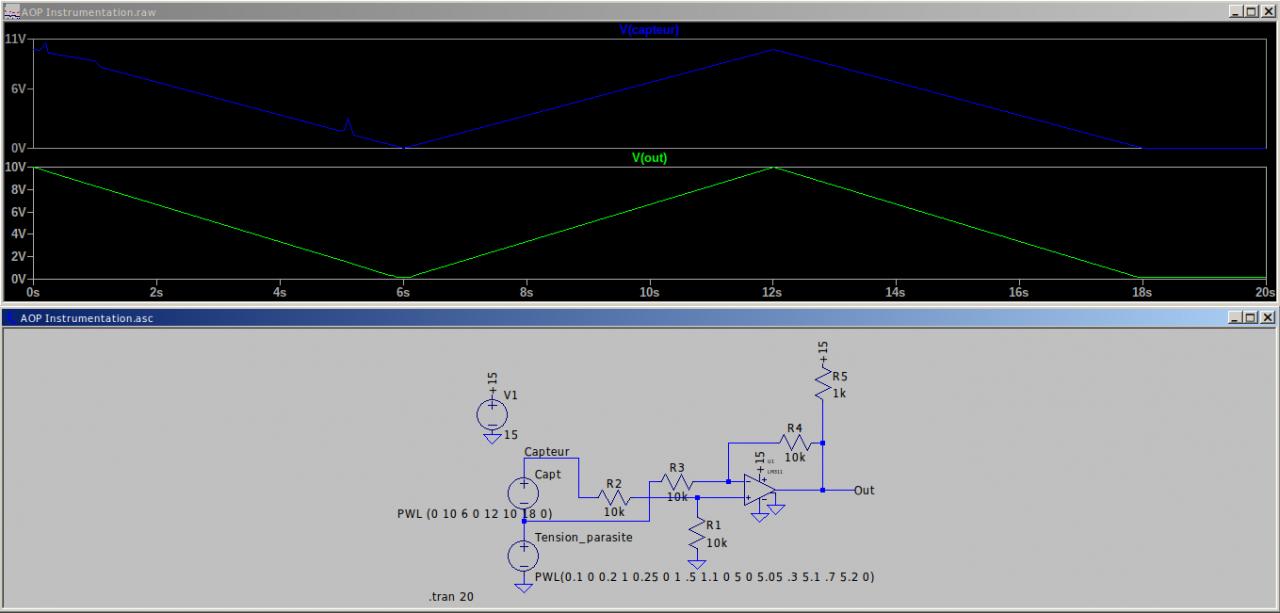Click the 10k value of R4
This screenshot has height=613, width=1280.
click(795, 457)
